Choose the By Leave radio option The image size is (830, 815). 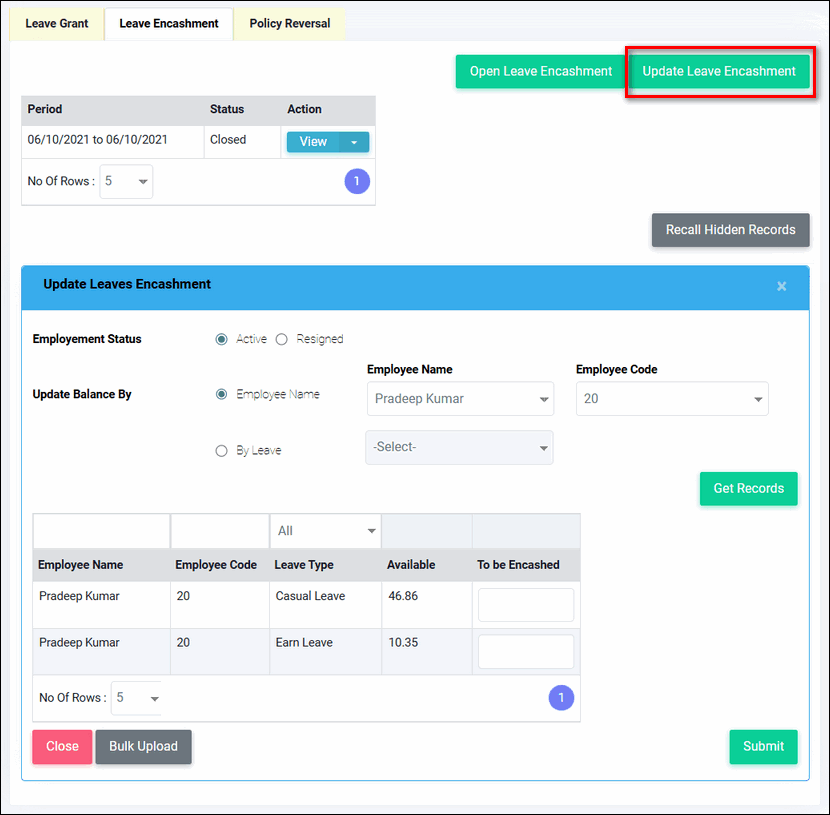coord(222,451)
